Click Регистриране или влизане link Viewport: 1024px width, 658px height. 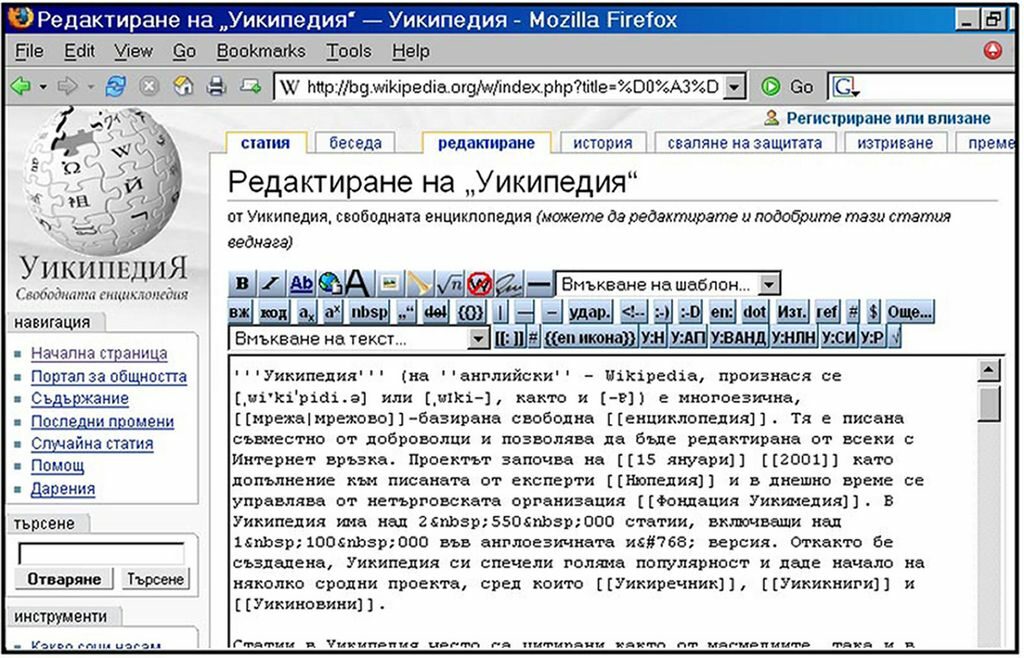click(888, 118)
